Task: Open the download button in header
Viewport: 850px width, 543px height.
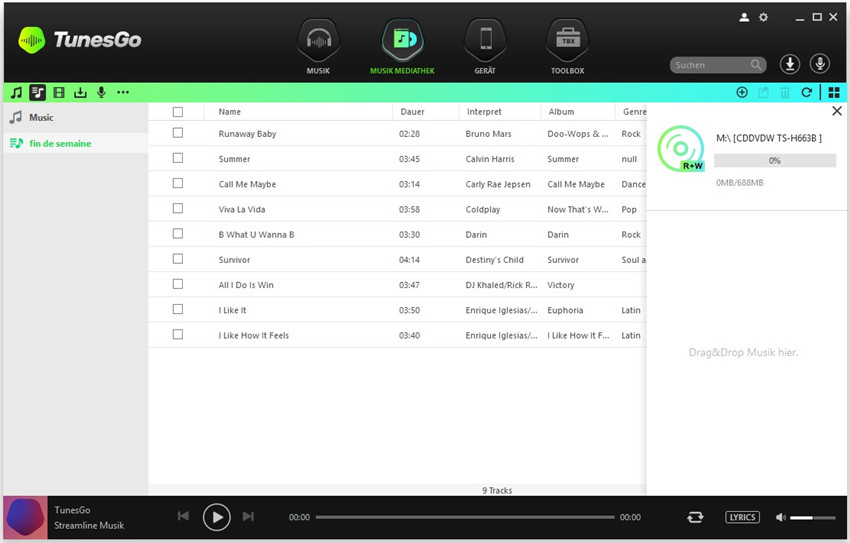Action: point(790,64)
